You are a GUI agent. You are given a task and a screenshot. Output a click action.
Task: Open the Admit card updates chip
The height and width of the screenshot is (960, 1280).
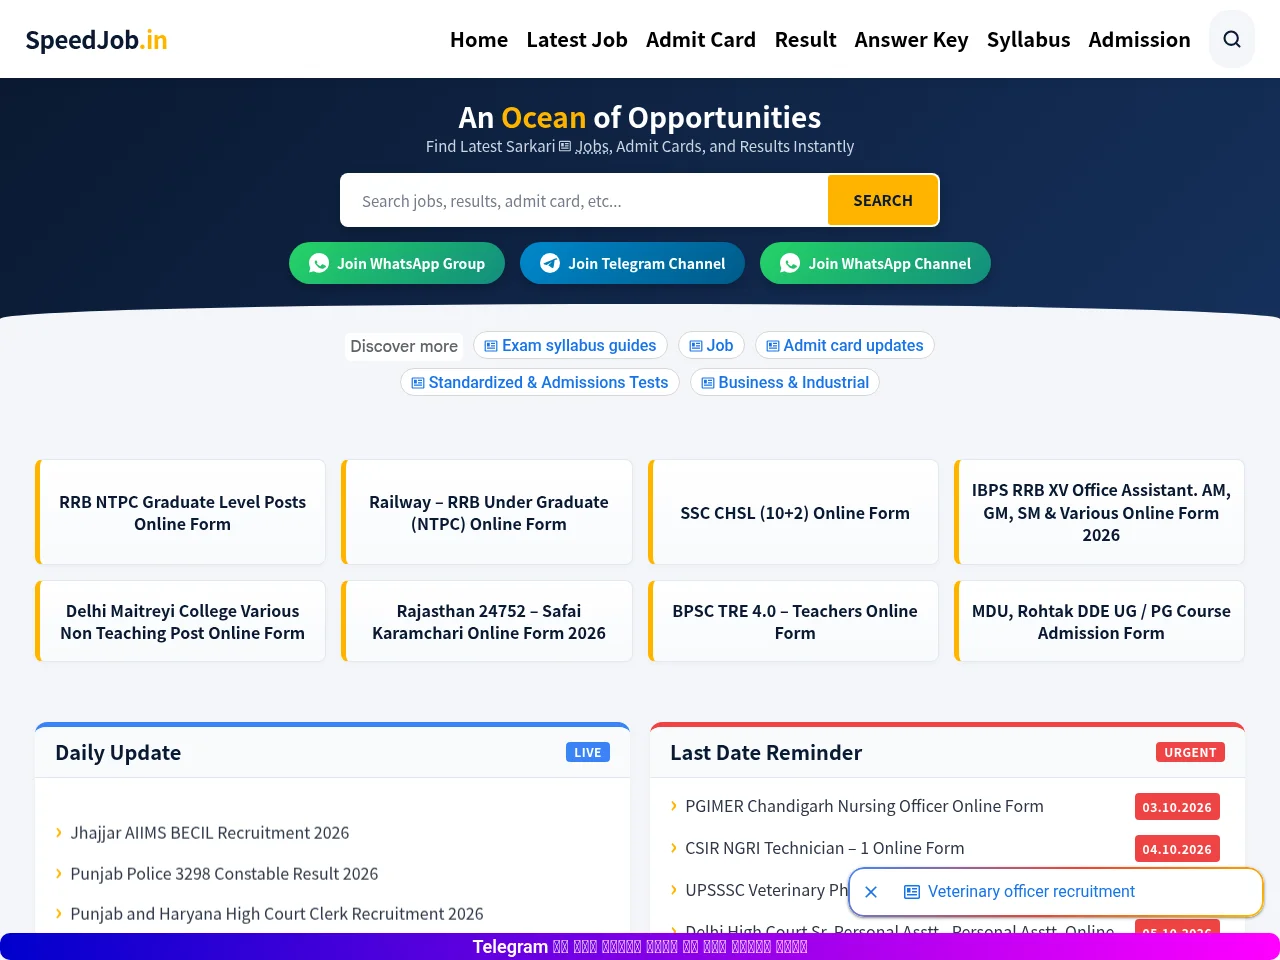(x=845, y=345)
